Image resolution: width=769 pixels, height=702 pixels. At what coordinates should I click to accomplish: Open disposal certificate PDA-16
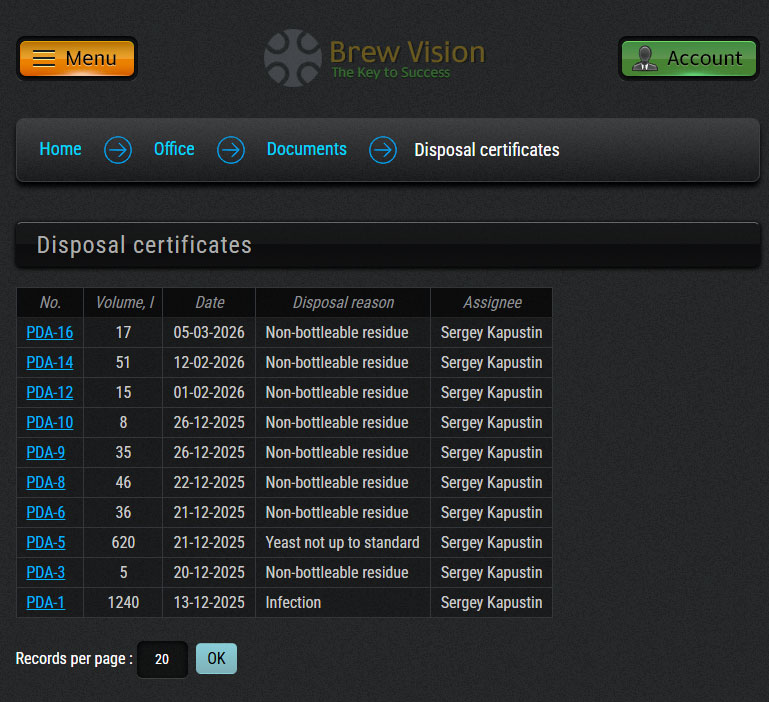click(x=49, y=333)
